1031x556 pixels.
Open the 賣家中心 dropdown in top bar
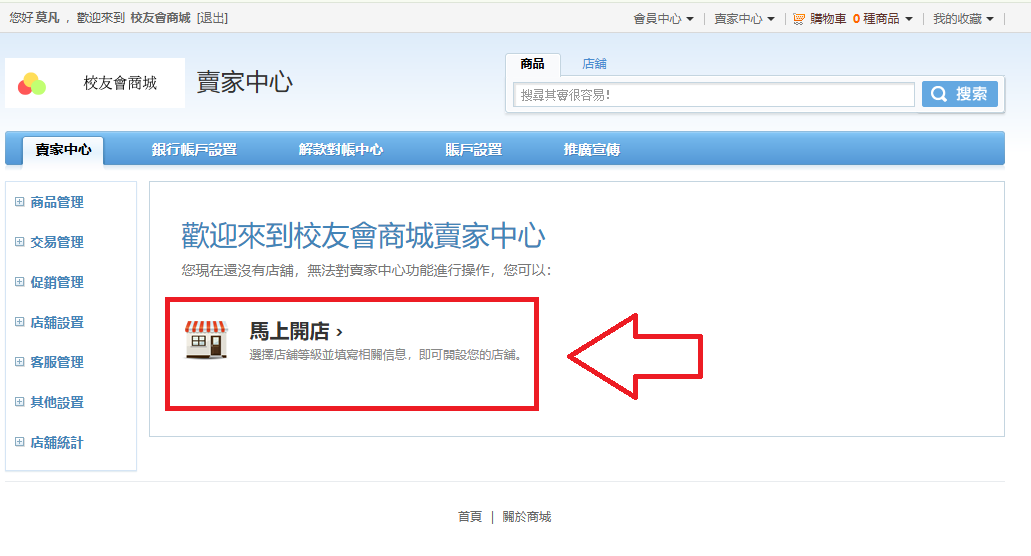pyautogui.click(x=744, y=19)
